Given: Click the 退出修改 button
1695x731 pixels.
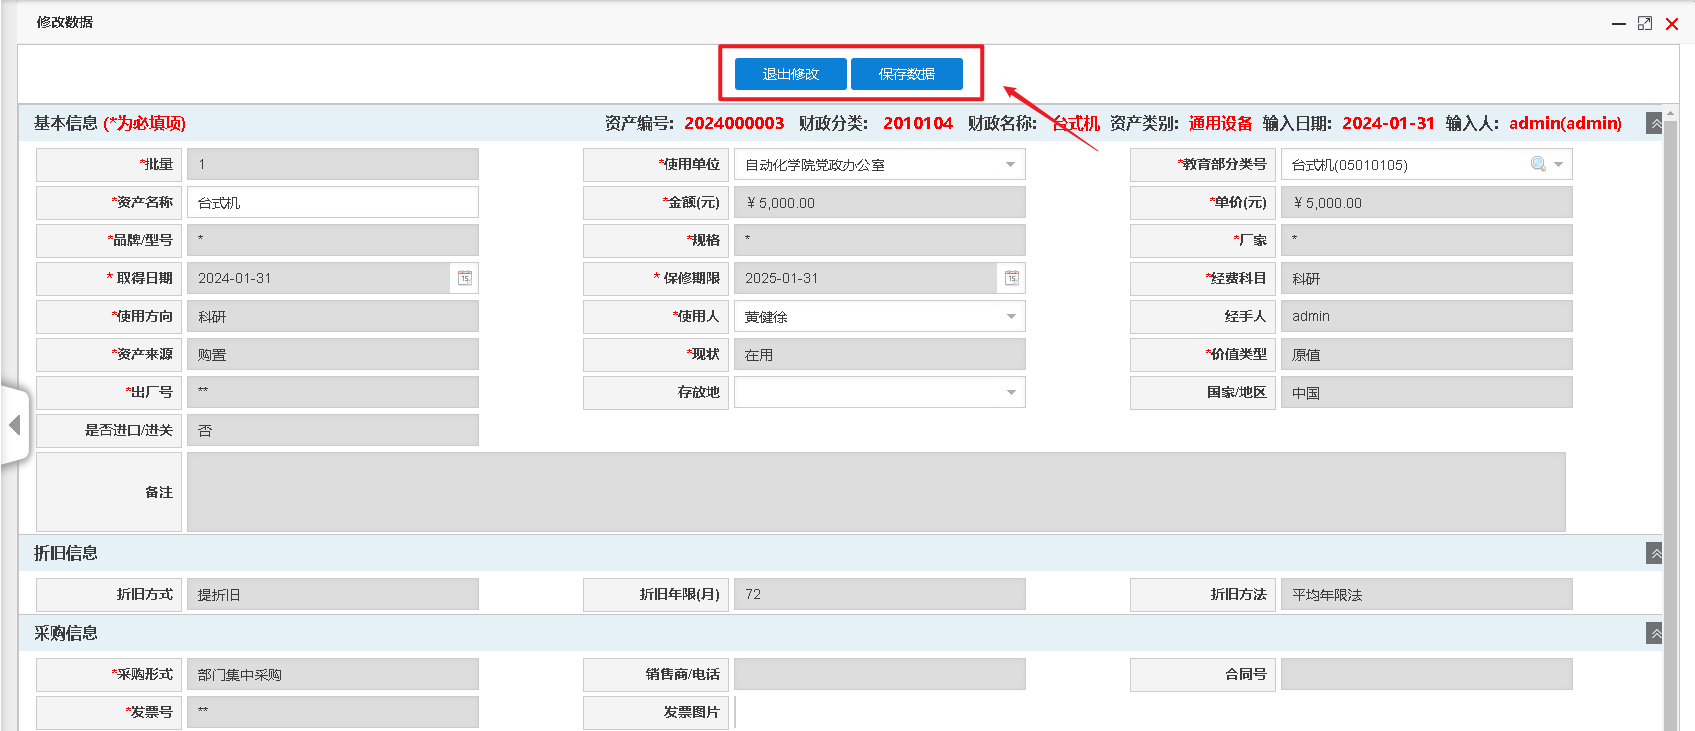Looking at the screenshot, I should [790, 74].
